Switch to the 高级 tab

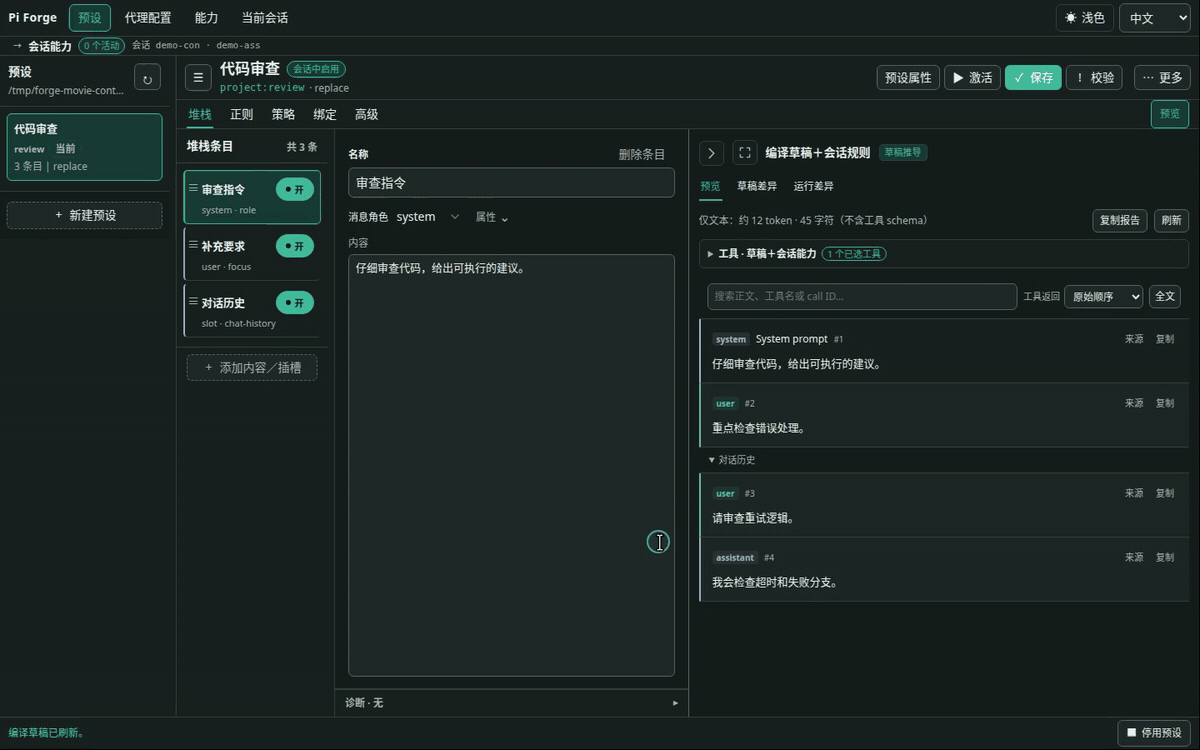tap(367, 114)
